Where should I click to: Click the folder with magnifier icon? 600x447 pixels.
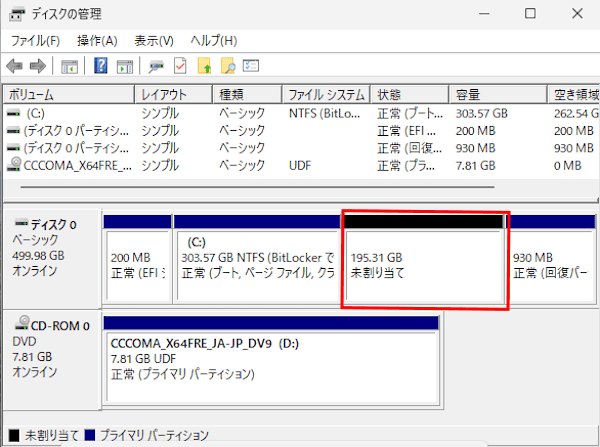click(x=228, y=66)
